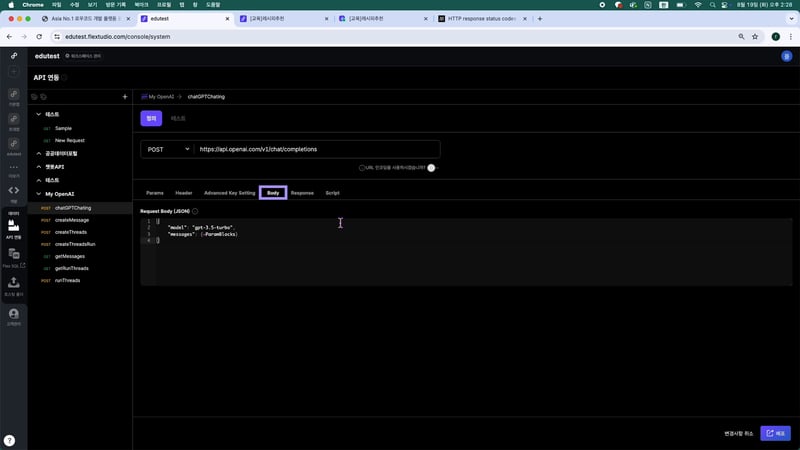Viewport: 800px width, 450px height.
Task: Select createThreadsRun in the API list
Action: coord(75,244)
